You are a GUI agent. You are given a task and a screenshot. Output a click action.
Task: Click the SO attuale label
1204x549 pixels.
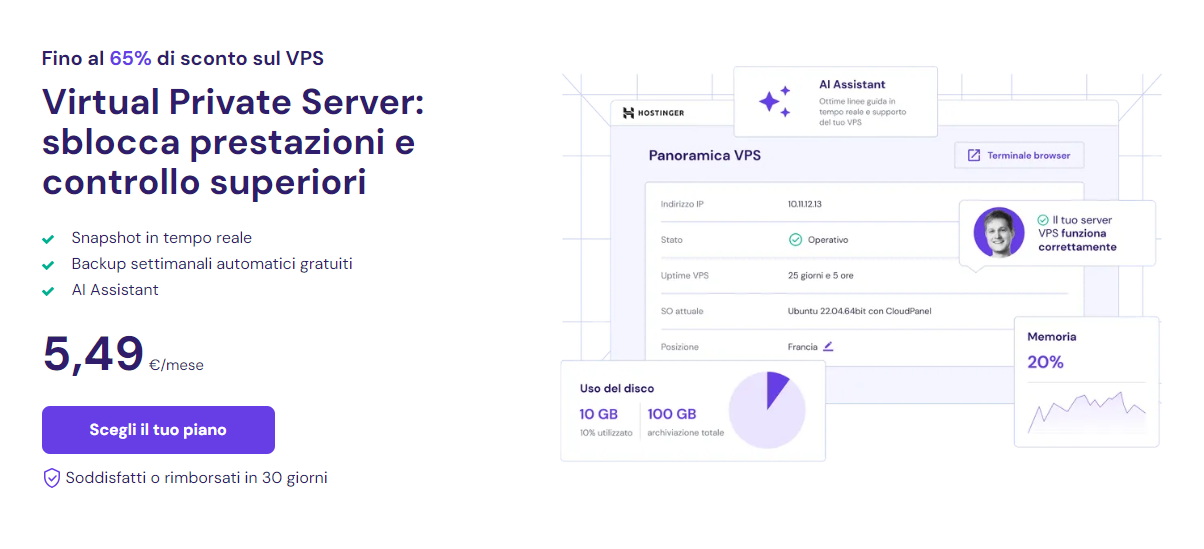coord(682,311)
